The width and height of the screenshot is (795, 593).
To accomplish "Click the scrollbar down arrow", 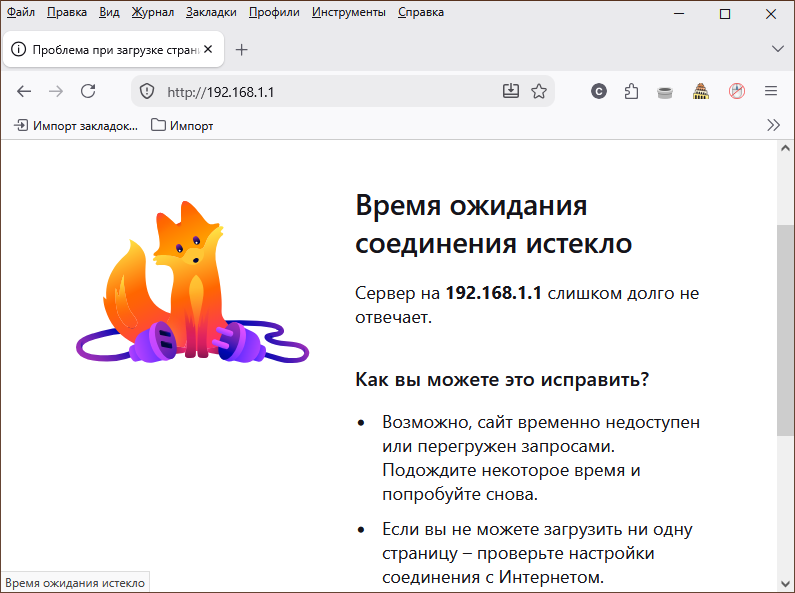I will click(x=785, y=584).
